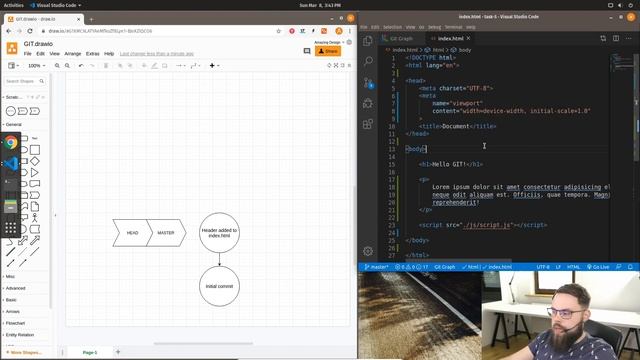Open the editor more actions ellipsis
The image size is (640, 360).
pyautogui.click(x=629, y=38)
